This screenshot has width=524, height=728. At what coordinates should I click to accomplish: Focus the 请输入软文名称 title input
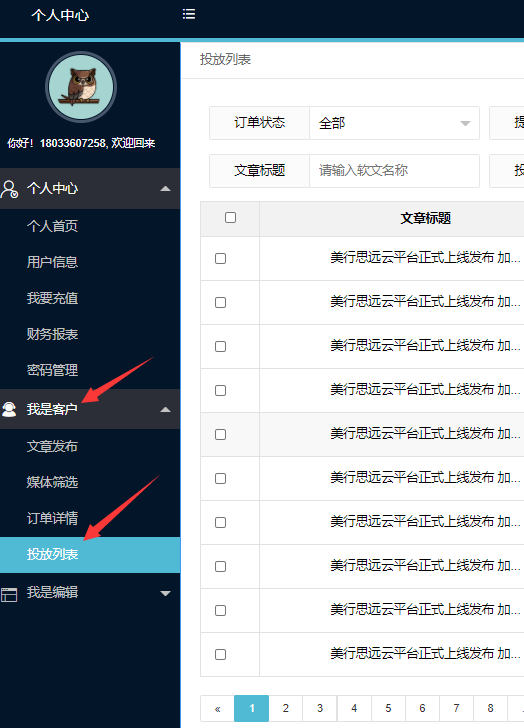pyautogui.click(x=394, y=171)
